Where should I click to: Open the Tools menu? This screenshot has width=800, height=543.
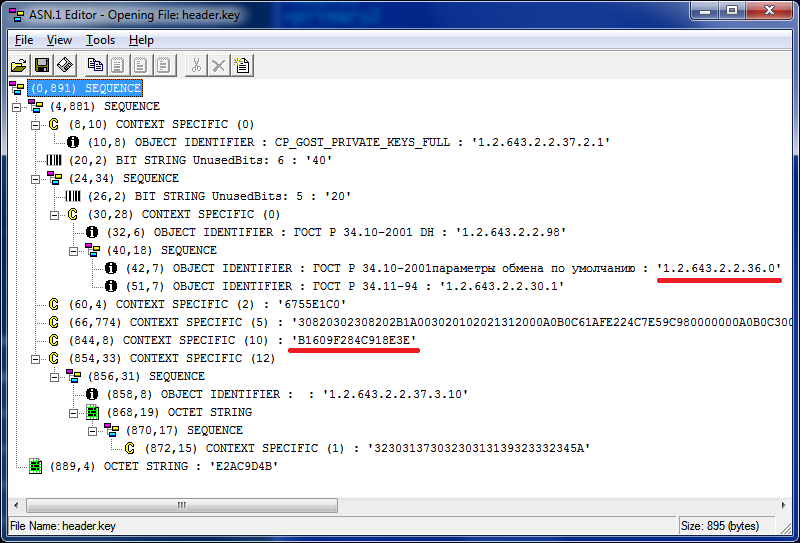(x=100, y=40)
